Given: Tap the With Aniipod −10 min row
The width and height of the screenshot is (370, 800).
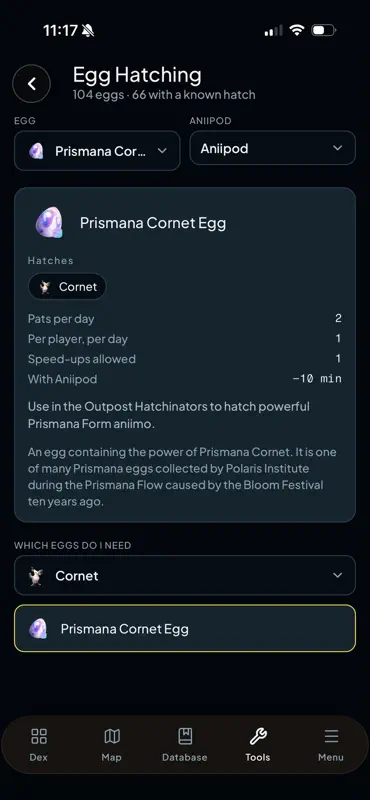Looking at the screenshot, I should pos(185,379).
